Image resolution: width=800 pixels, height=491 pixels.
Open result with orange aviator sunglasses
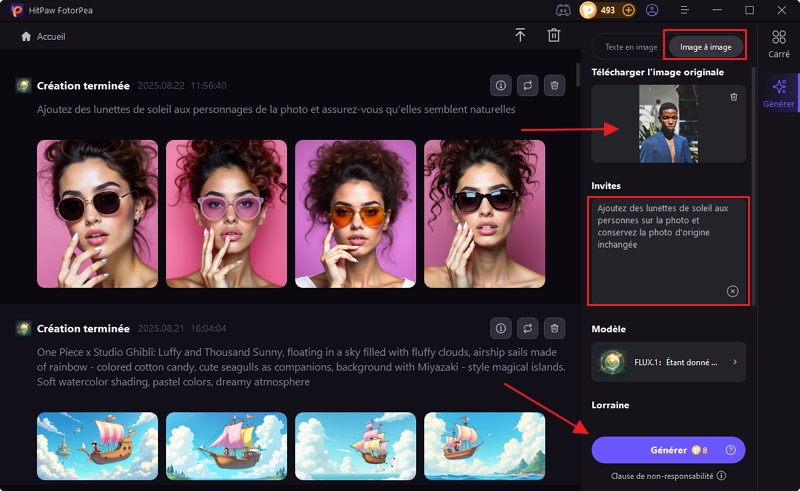(356, 214)
